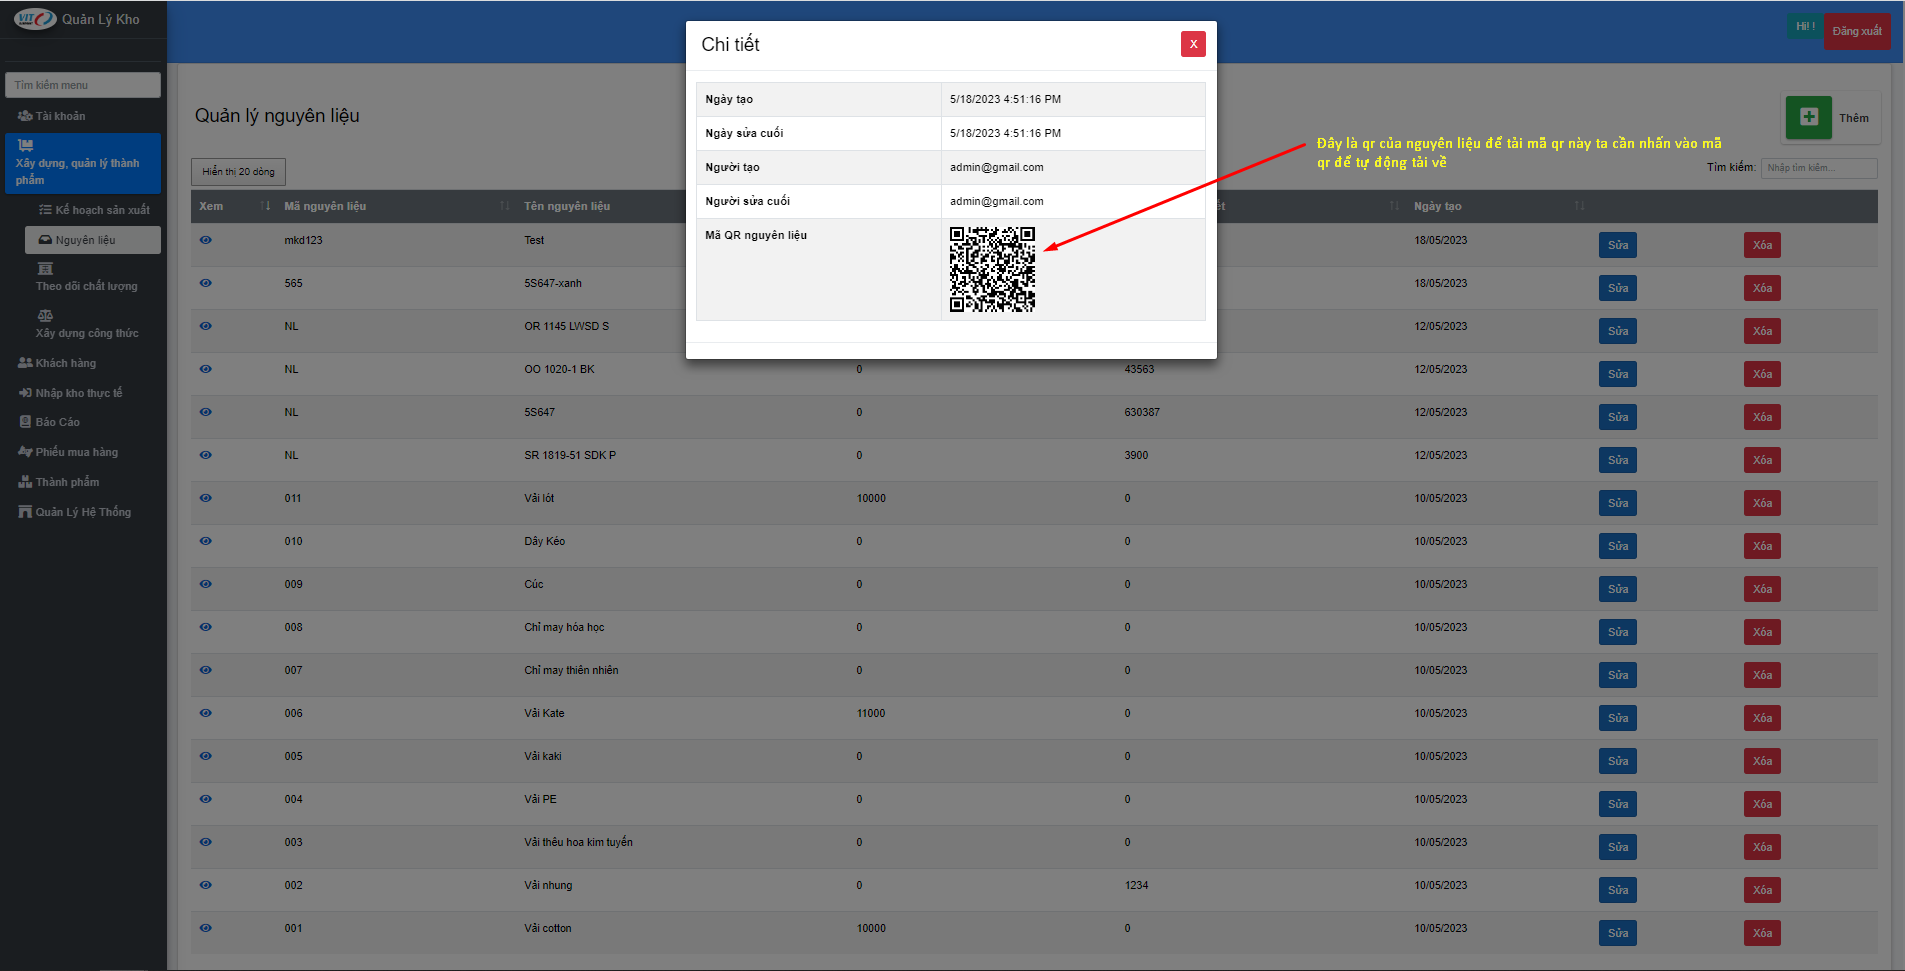Sort by Mã nguyên liệu column
This screenshot has width=1905, height=971.
[396, 206]
